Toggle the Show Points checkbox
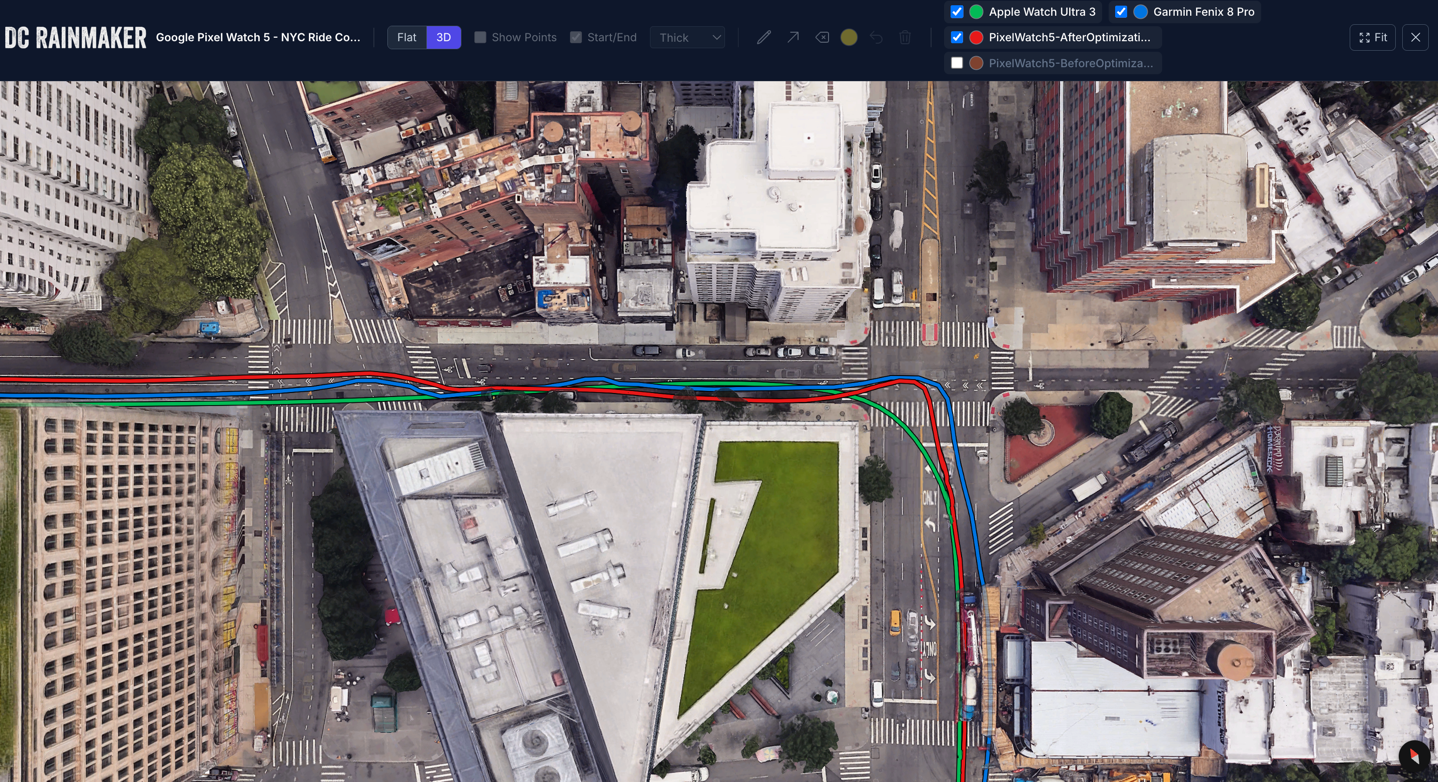Screen dimensions: 1438x782 point(480,38)
